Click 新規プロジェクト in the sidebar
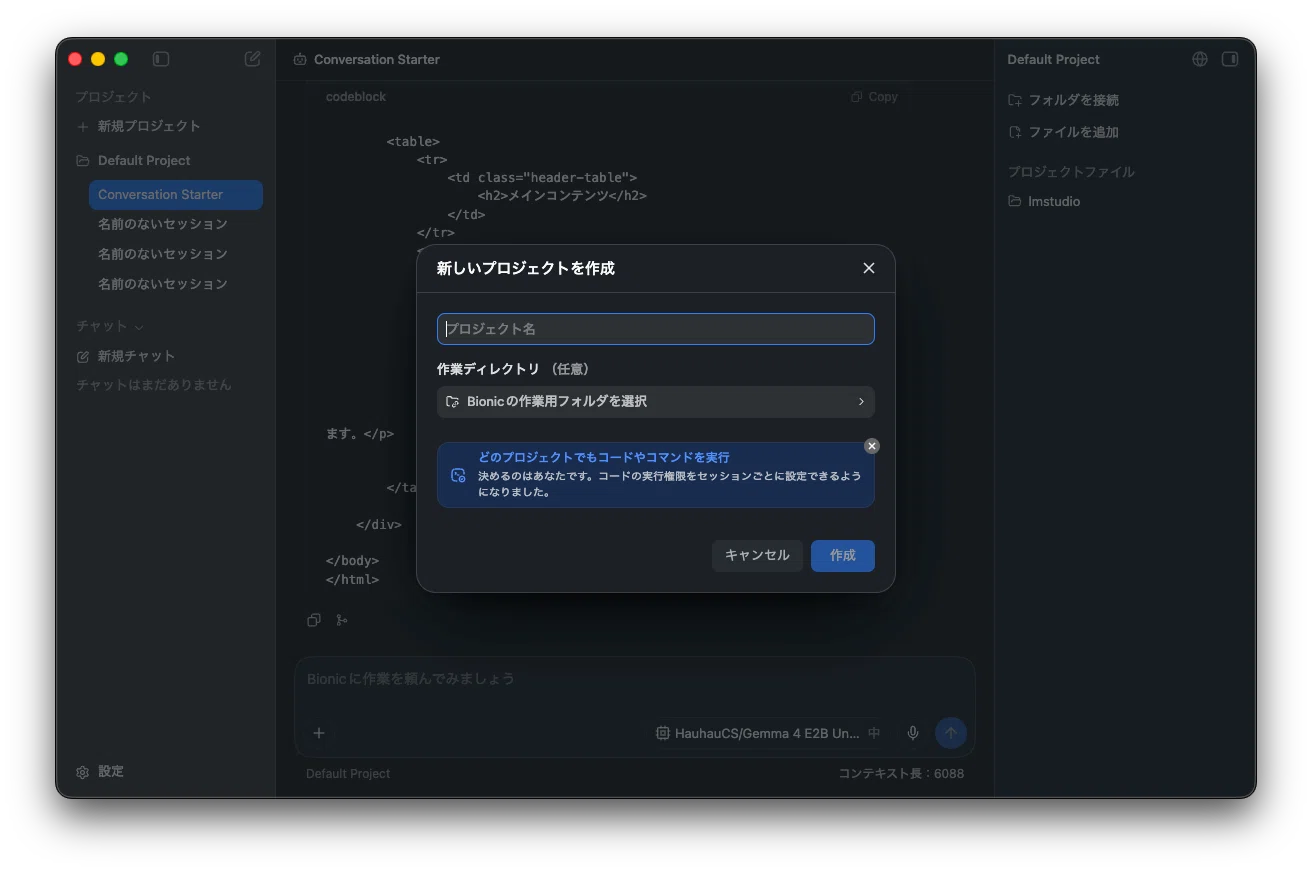1312x872 pixels. tap(139, 126)
